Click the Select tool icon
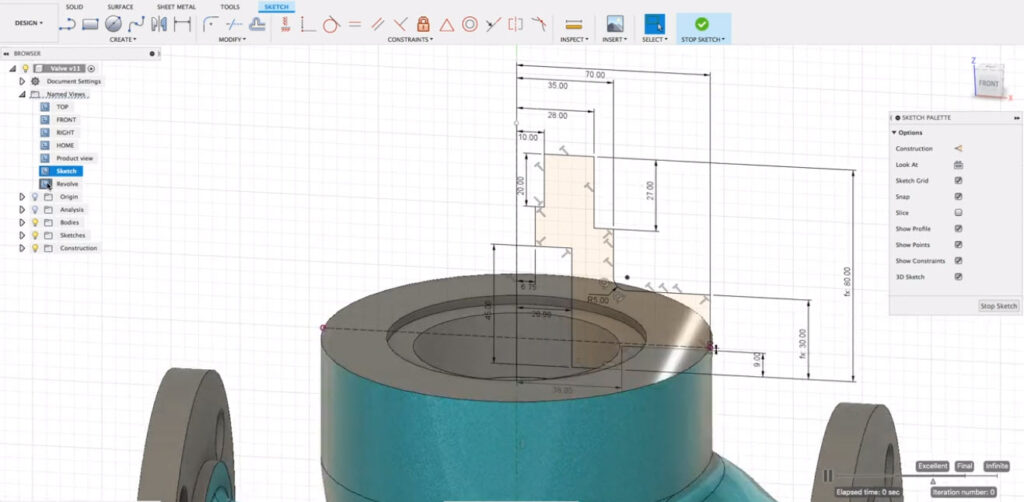Viewport: 1024px width, 502px height. [654, 24]
